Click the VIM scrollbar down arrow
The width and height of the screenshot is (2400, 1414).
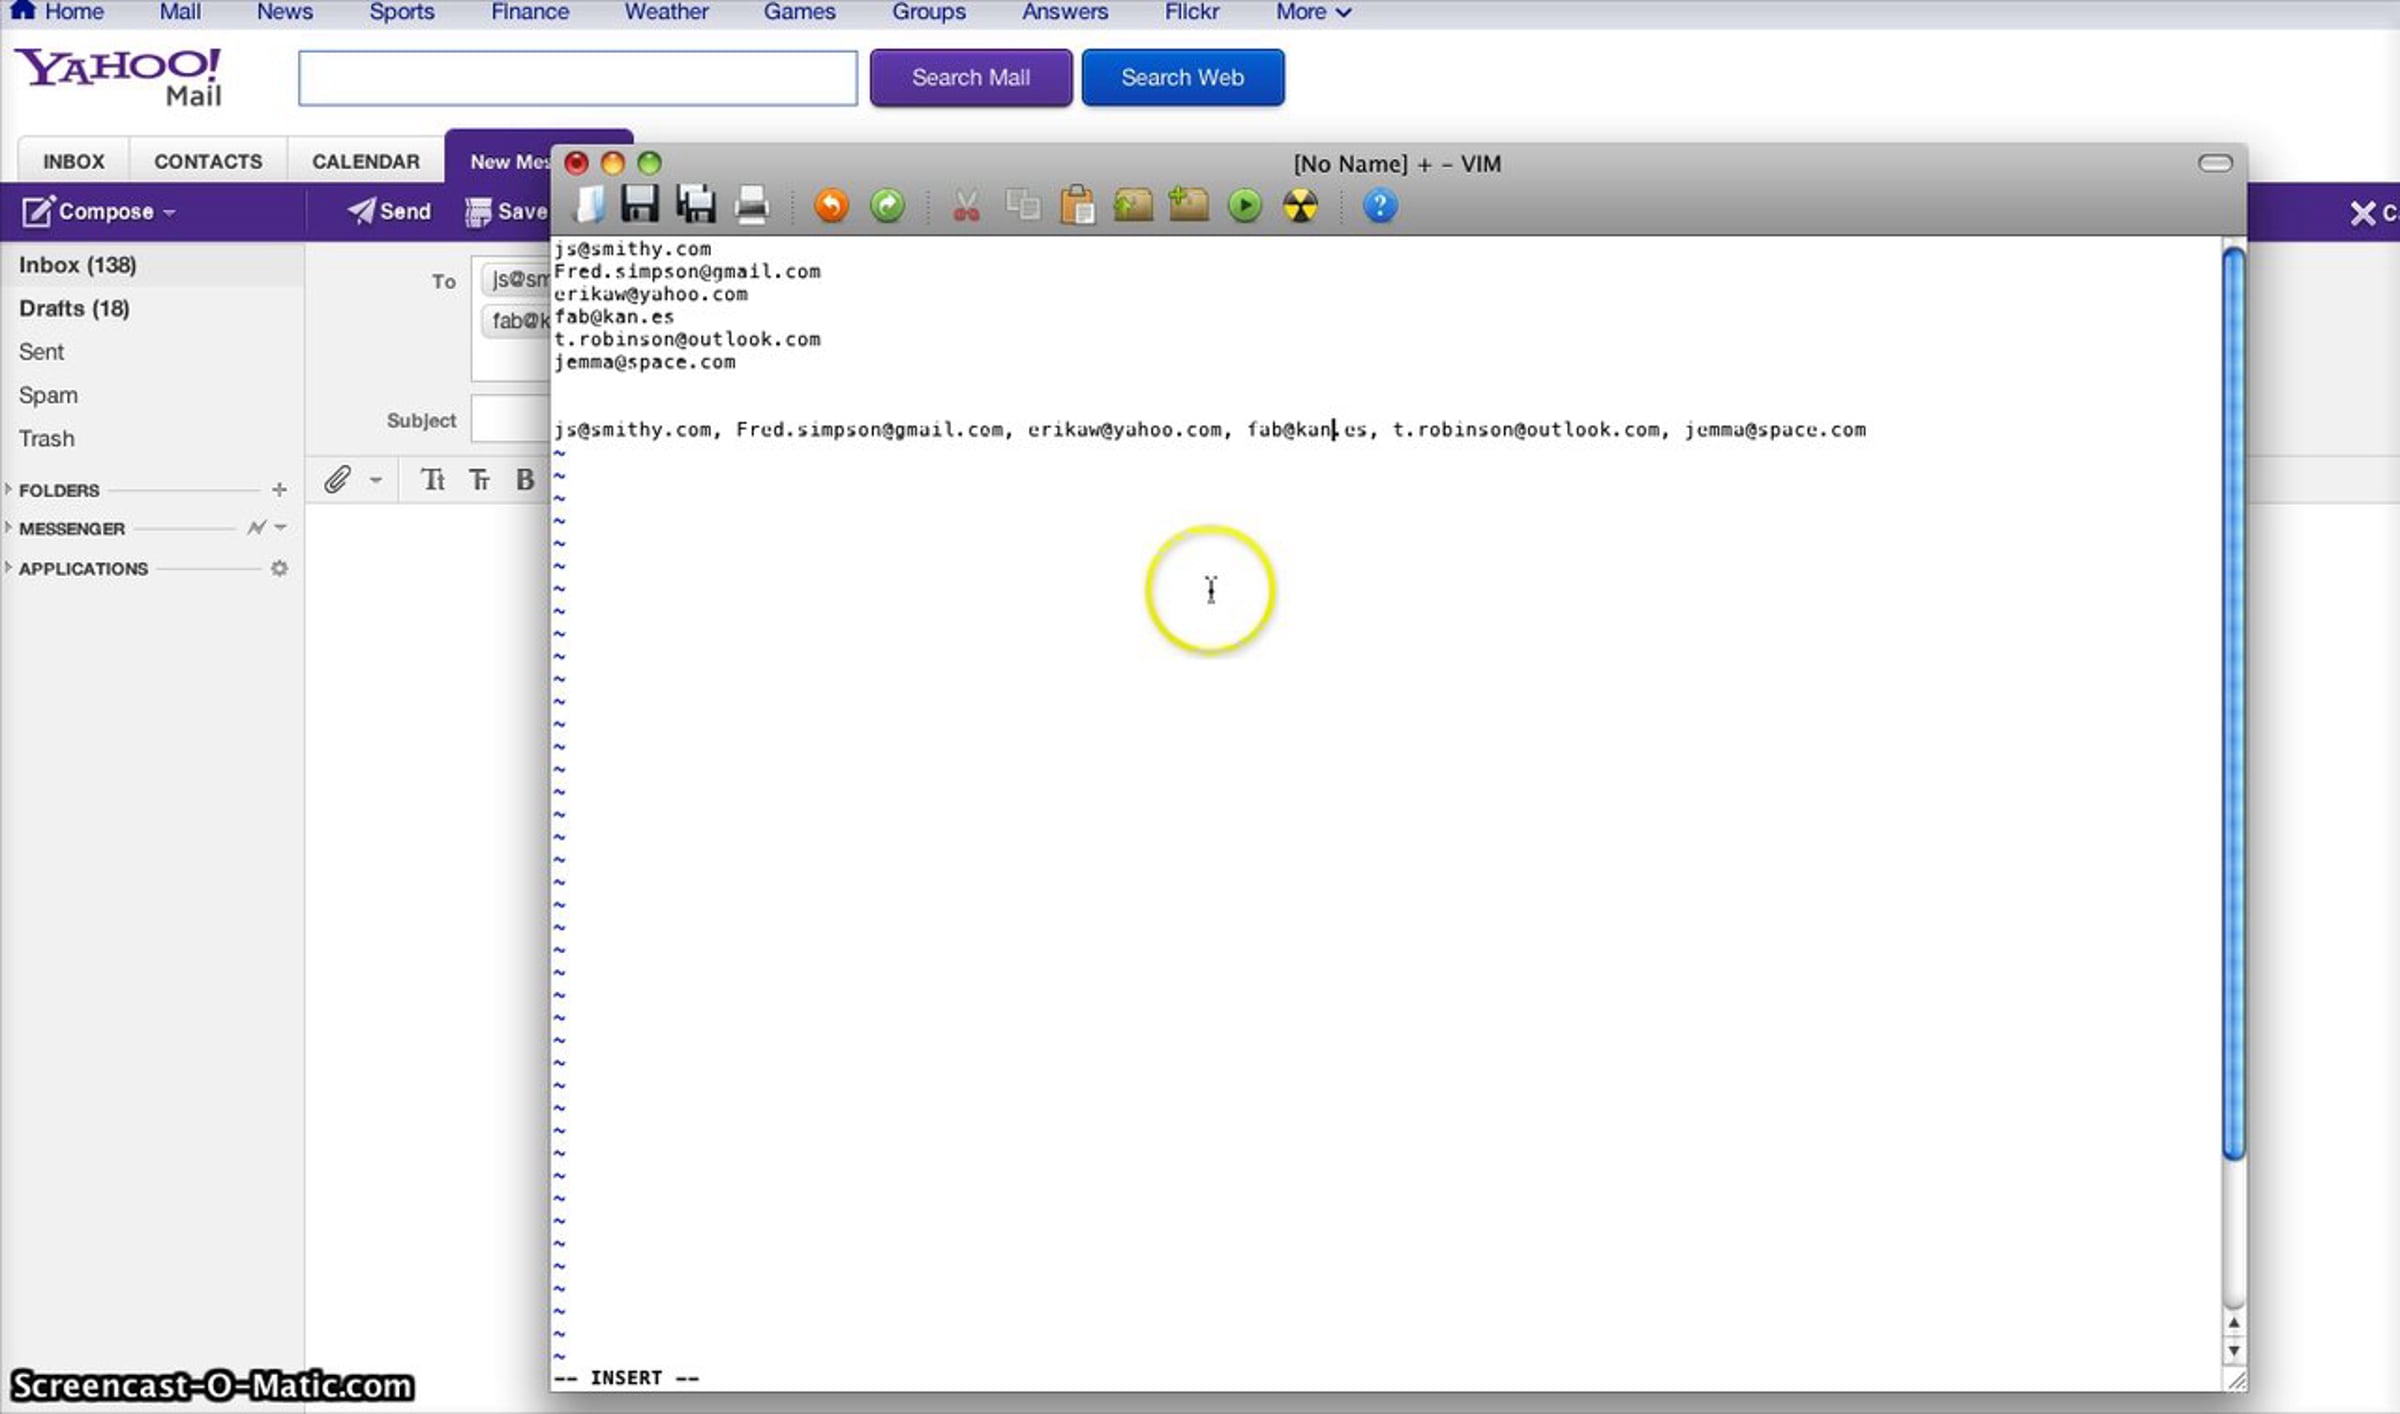tap(2234, 1351)
